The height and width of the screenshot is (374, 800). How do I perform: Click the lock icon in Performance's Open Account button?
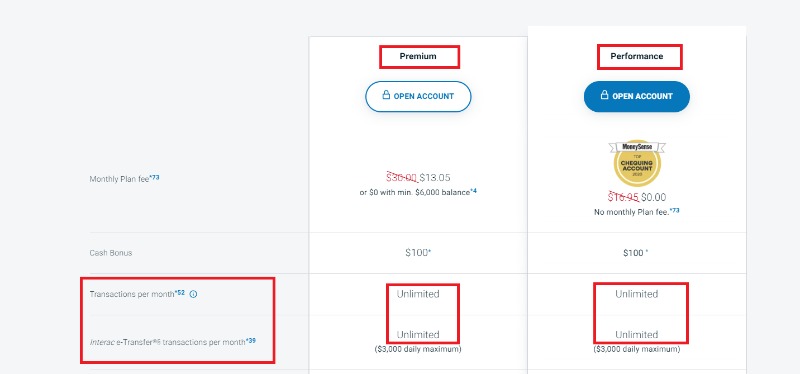coord(605,95)
